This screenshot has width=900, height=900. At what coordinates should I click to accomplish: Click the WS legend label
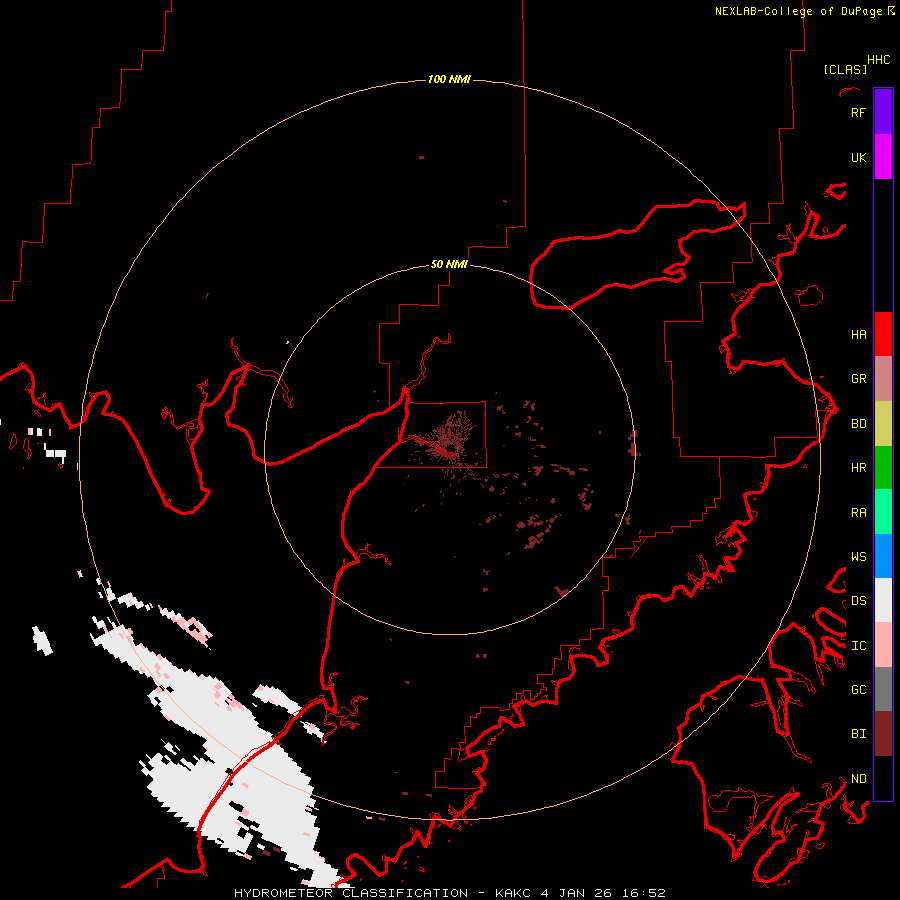pos(858,557)
